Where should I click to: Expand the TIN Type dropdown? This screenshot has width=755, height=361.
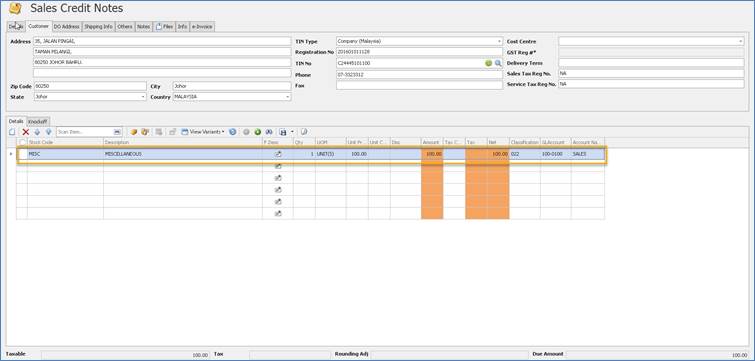tap(499, 41)
